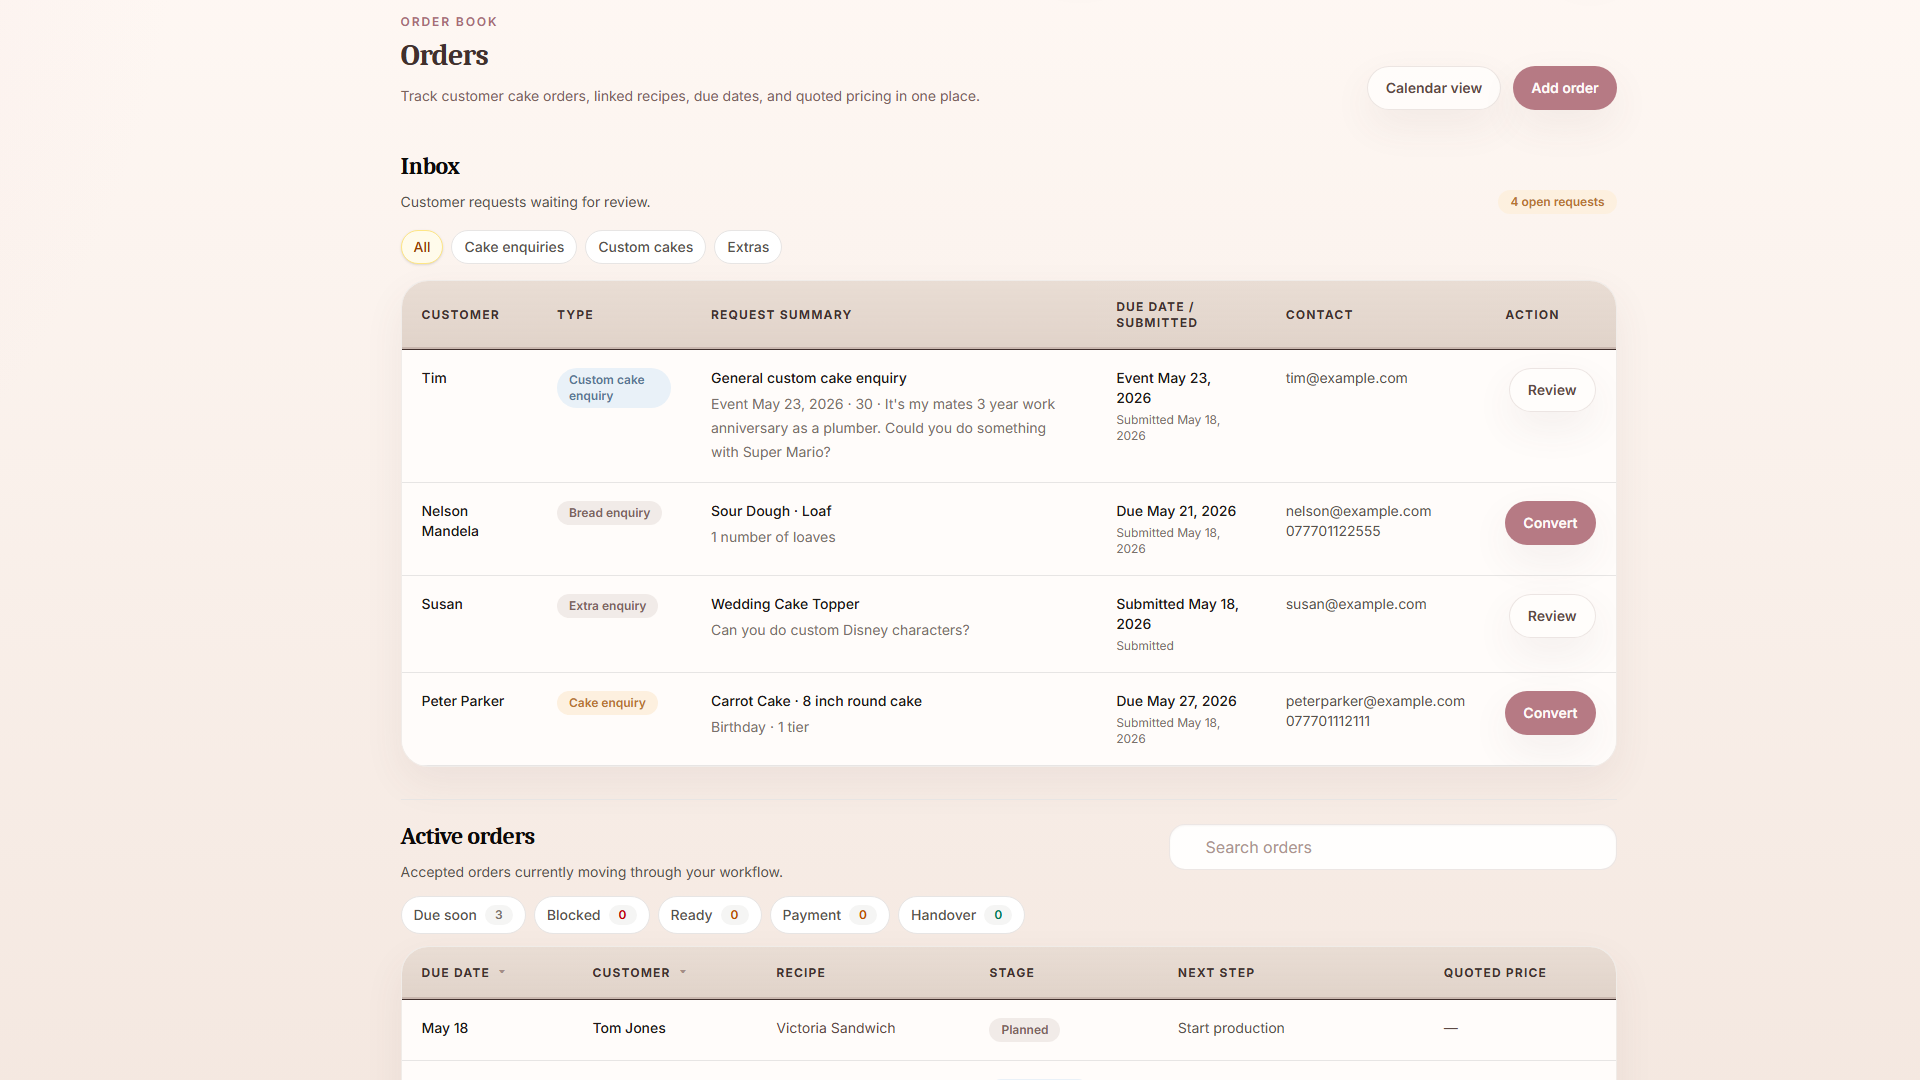Sort active orders by Customer
Screen dimensions: 1920x1080
point(639,972)
